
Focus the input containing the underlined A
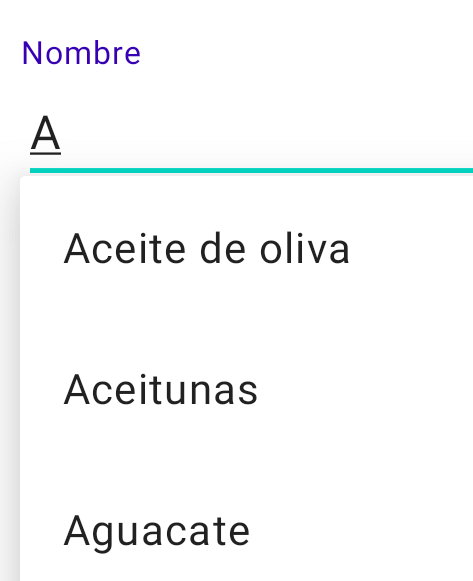(x=251, y=134)
